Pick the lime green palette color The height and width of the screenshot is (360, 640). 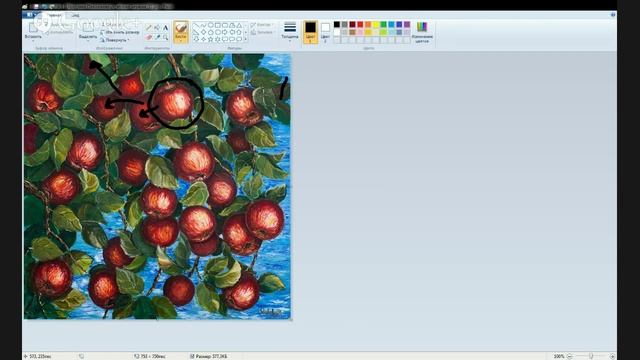point(384,32)
